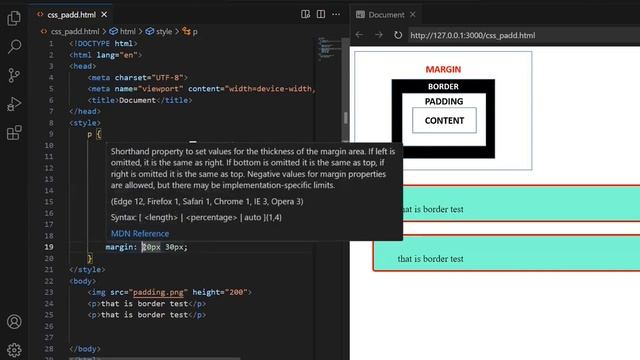Image resolution: width=640 pixels, height=360 pixels.
Task: Split the editor right
Action: tap(321, 14)
